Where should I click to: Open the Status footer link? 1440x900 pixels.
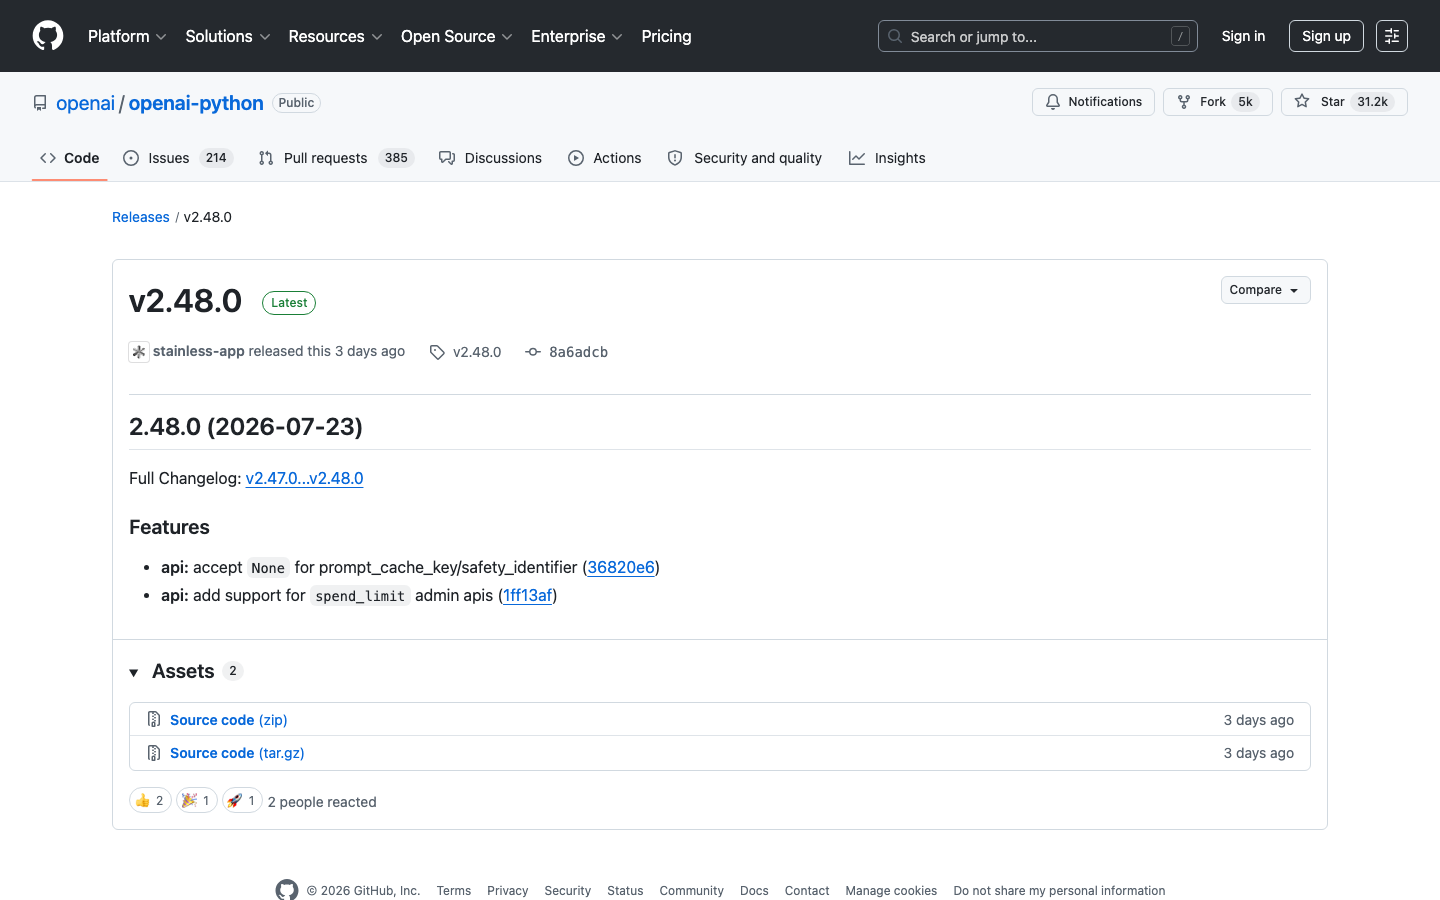625,890
